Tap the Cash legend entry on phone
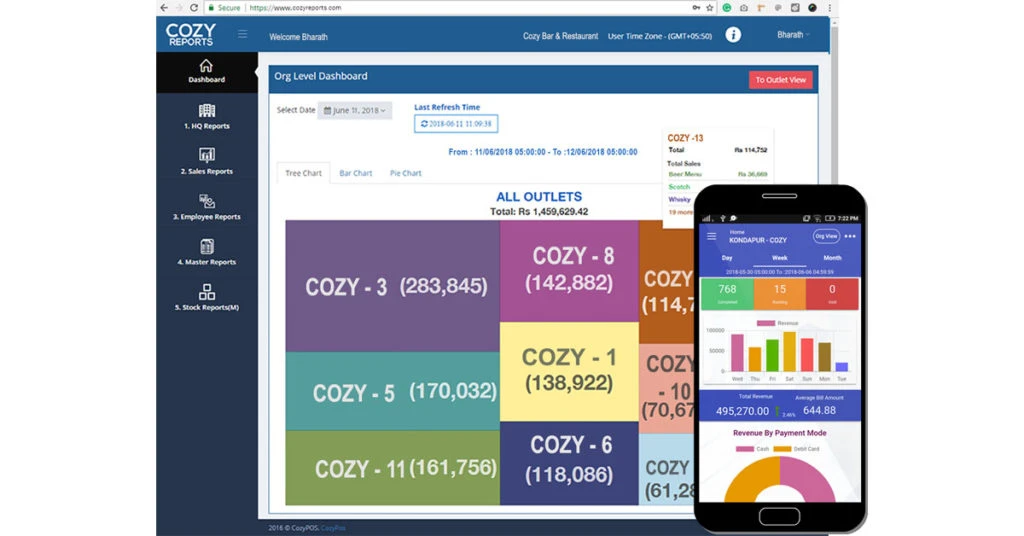Image resolution: width=1024 pixels, height=536 pixels. click(752, 449)
